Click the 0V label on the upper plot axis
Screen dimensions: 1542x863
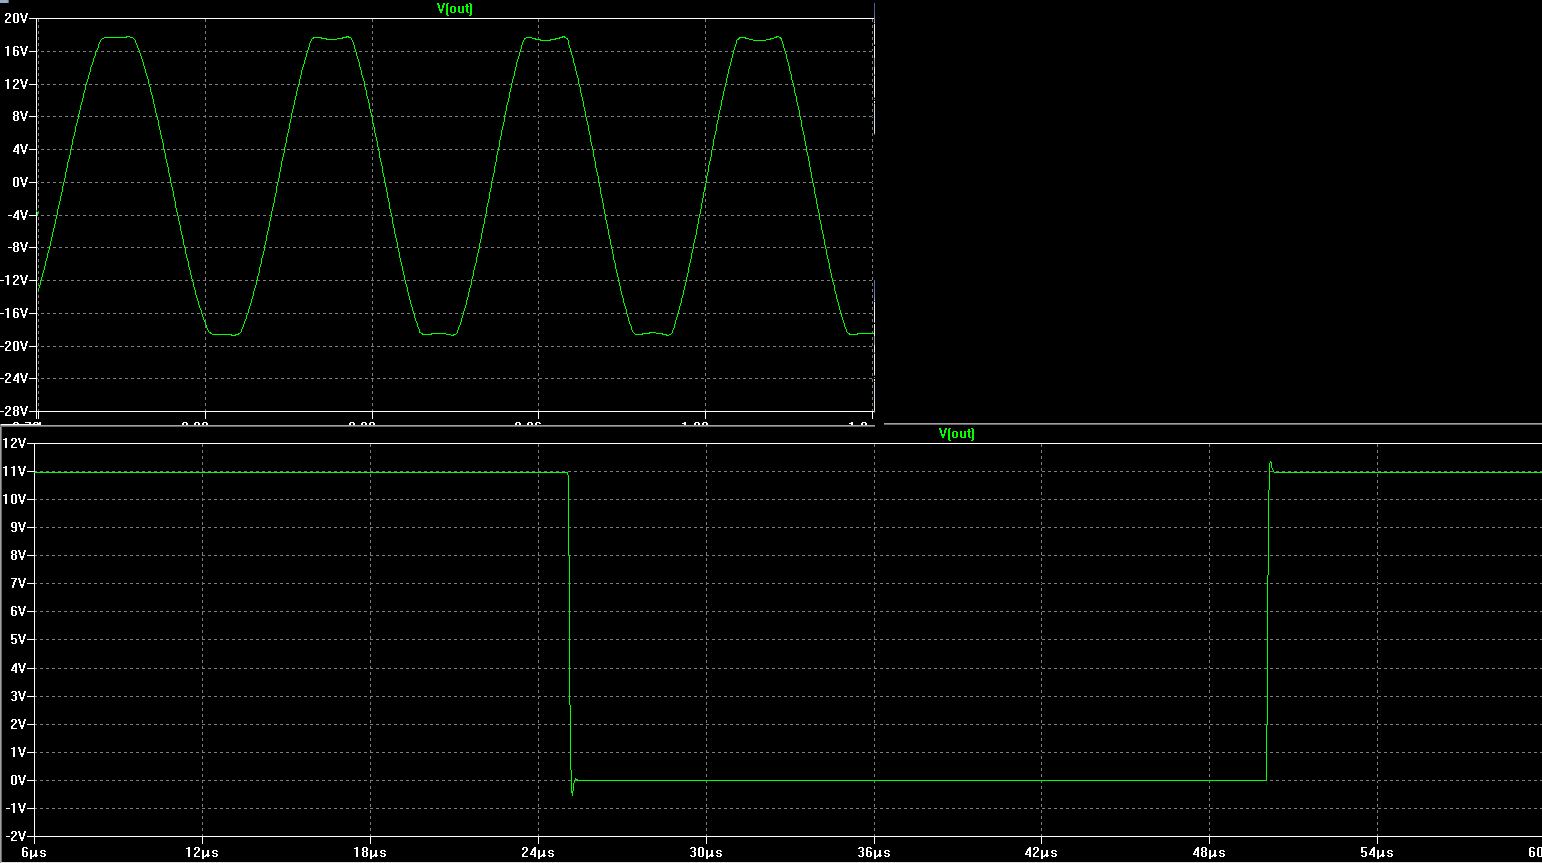20,183
